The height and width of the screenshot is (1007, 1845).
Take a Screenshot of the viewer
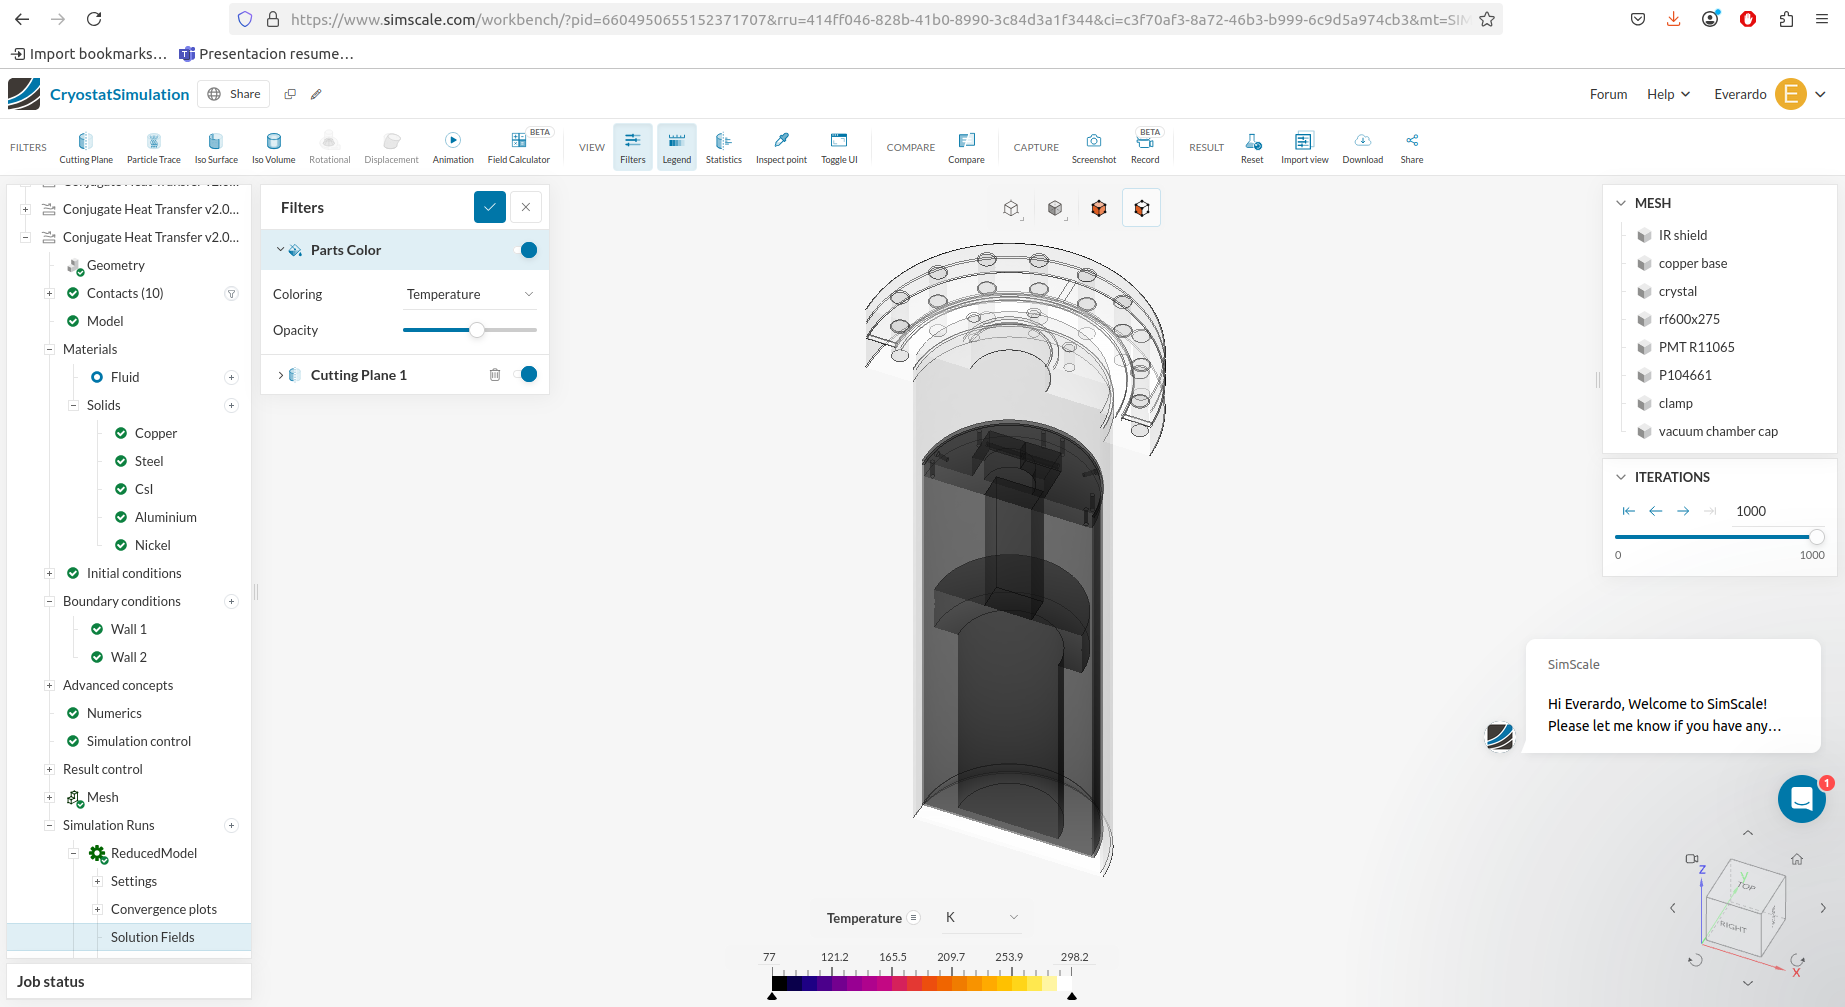click(x=1093, y=147)
